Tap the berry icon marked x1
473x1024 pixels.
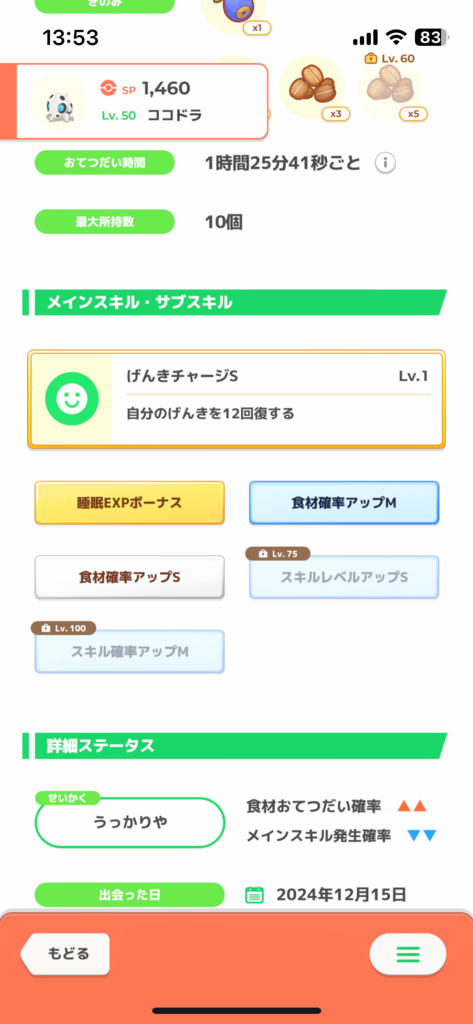(235, 13)
